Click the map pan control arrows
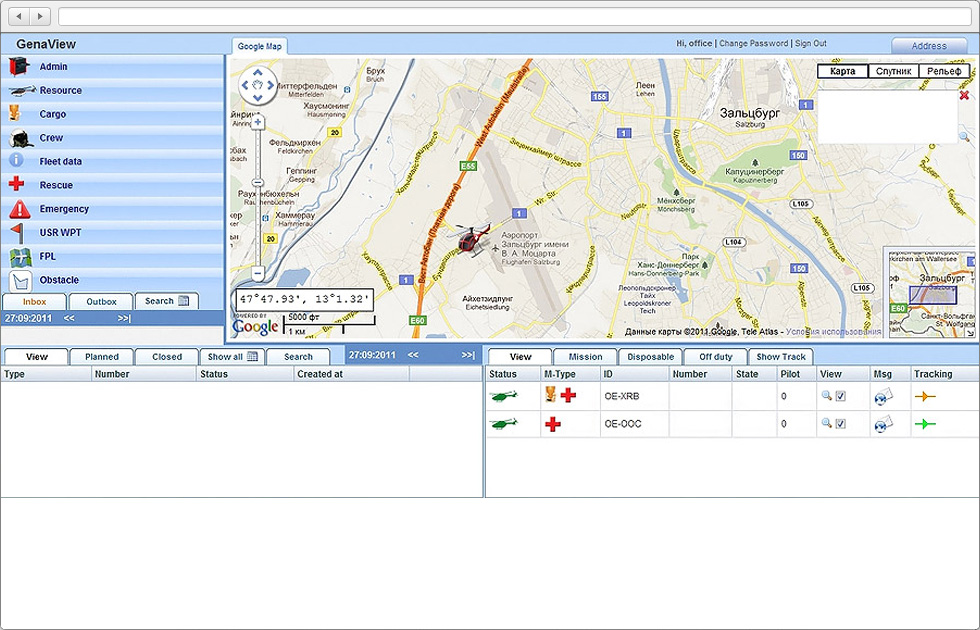 (258, 85)
